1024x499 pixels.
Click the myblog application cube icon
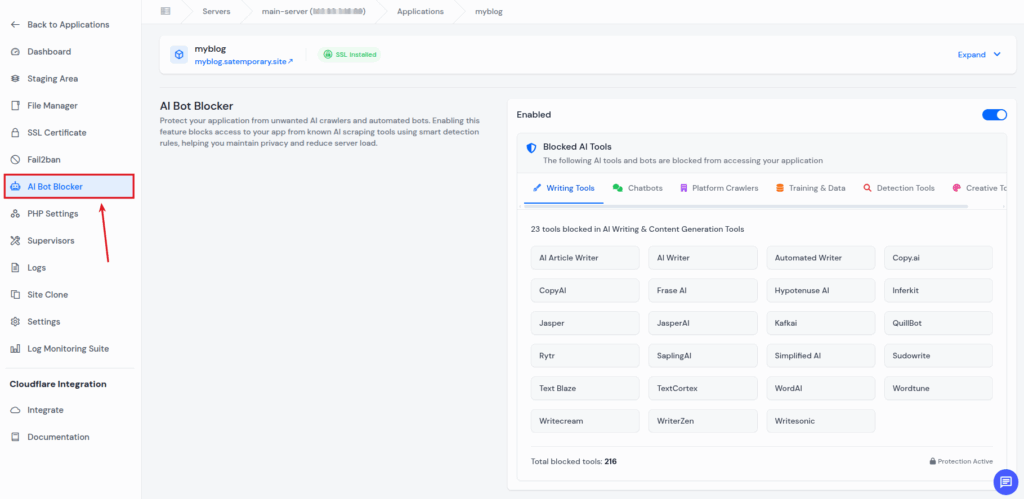click(179, 55)
